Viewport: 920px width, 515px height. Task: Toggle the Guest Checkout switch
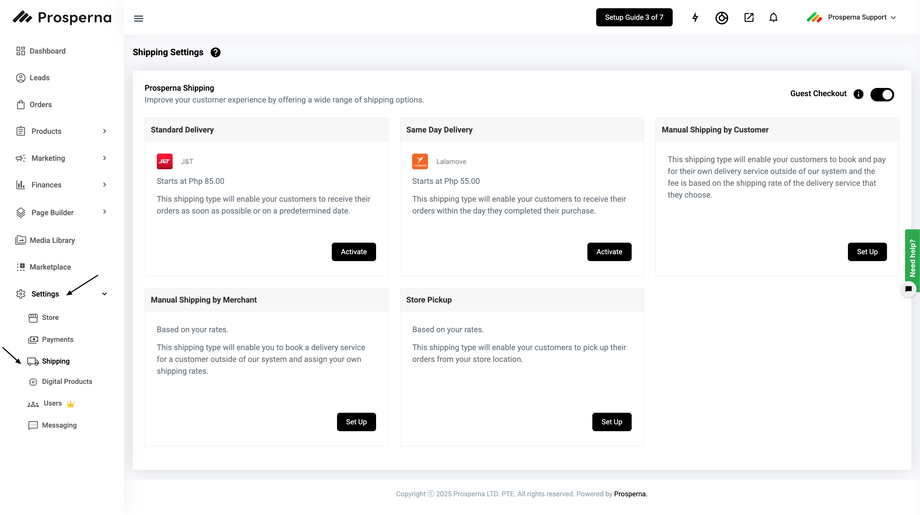(881, 94)
